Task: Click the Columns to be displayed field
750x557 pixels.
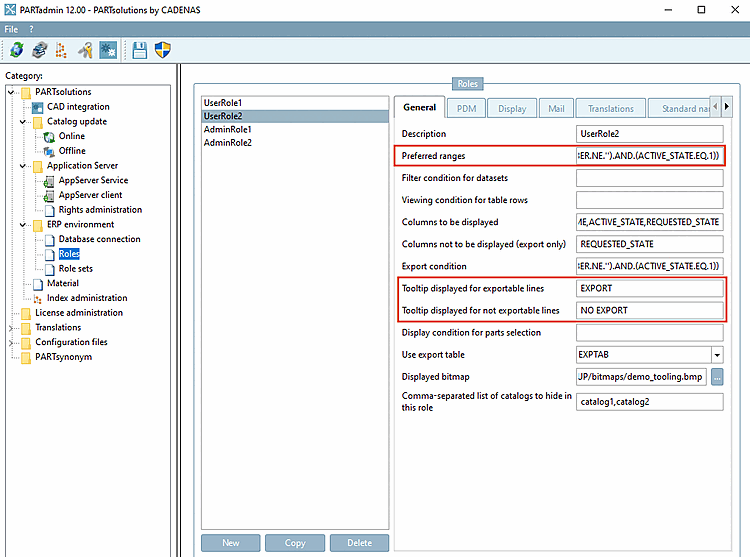Action: [x=650, y=222]
